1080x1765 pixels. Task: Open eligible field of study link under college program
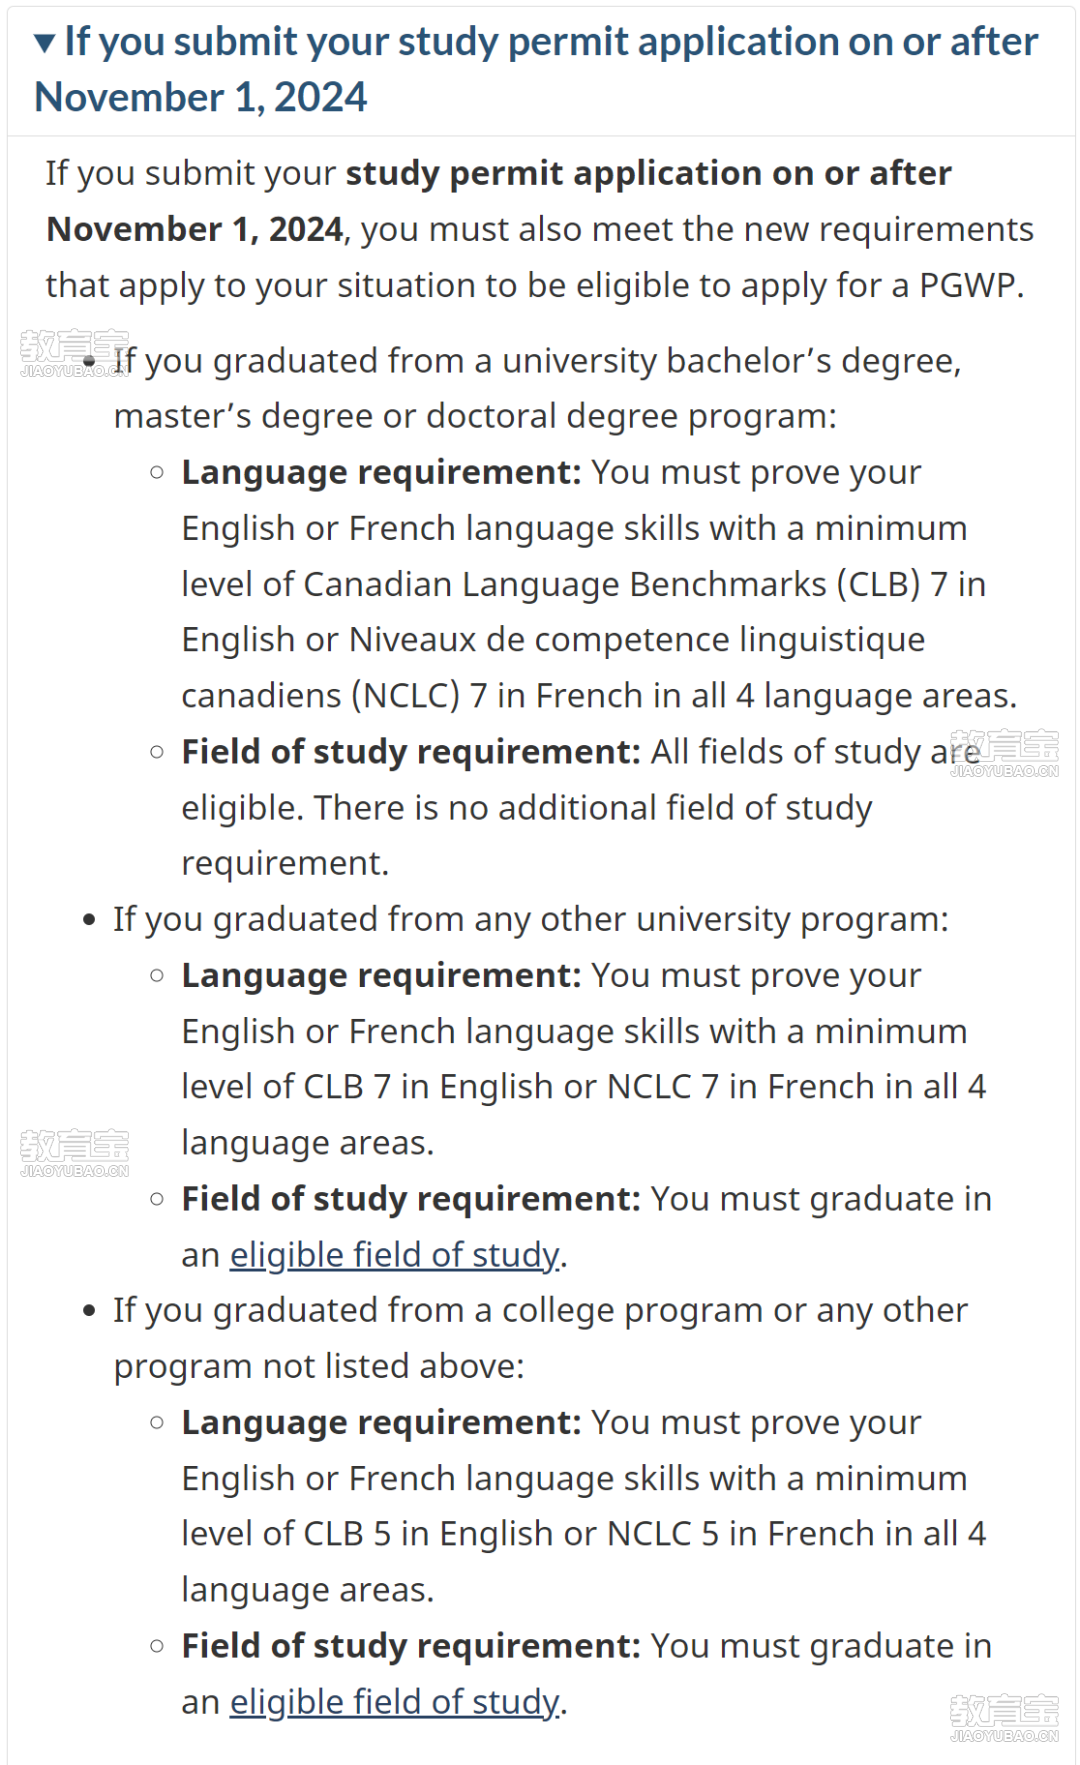[x=394, y=1701]
